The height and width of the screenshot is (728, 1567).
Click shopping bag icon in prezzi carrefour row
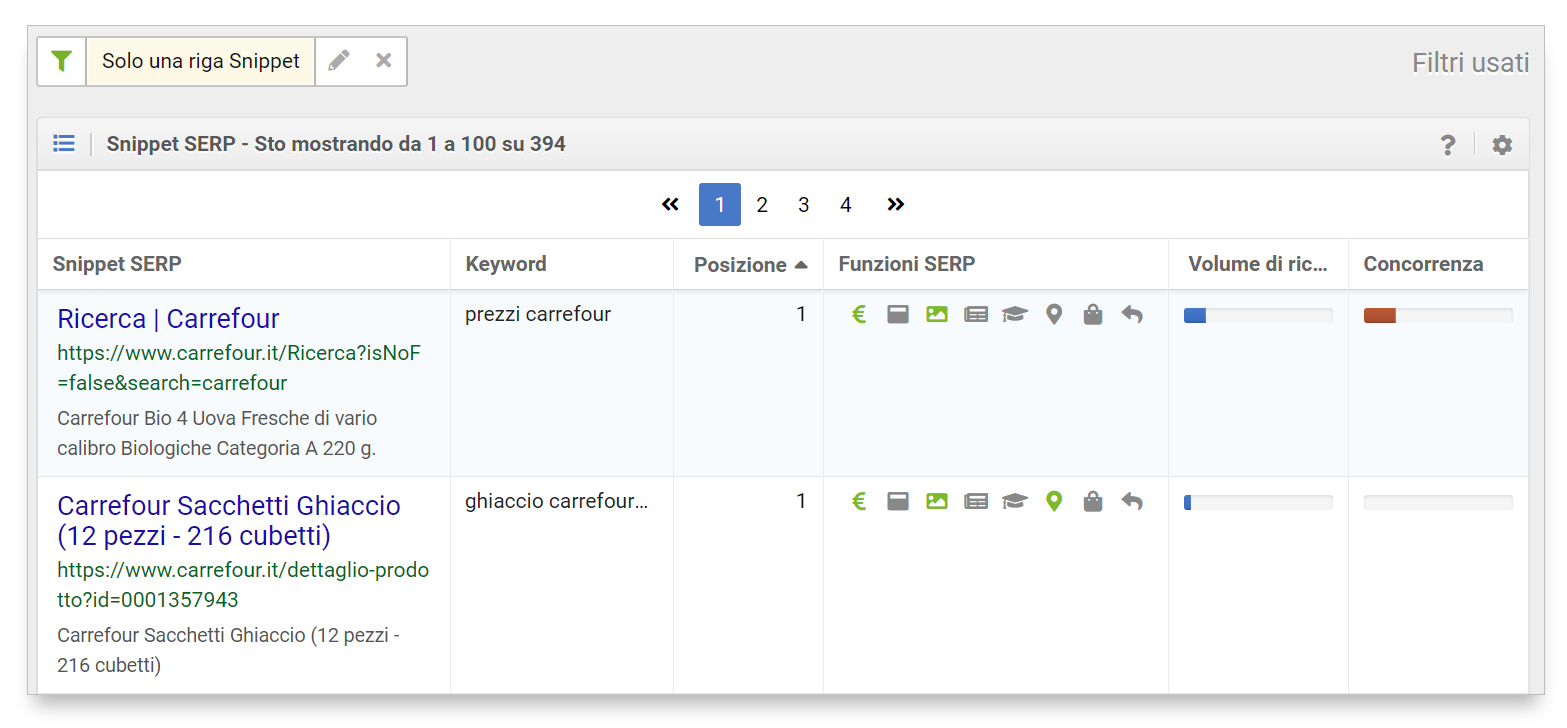pyautogui.click(x=1093, y=315)
